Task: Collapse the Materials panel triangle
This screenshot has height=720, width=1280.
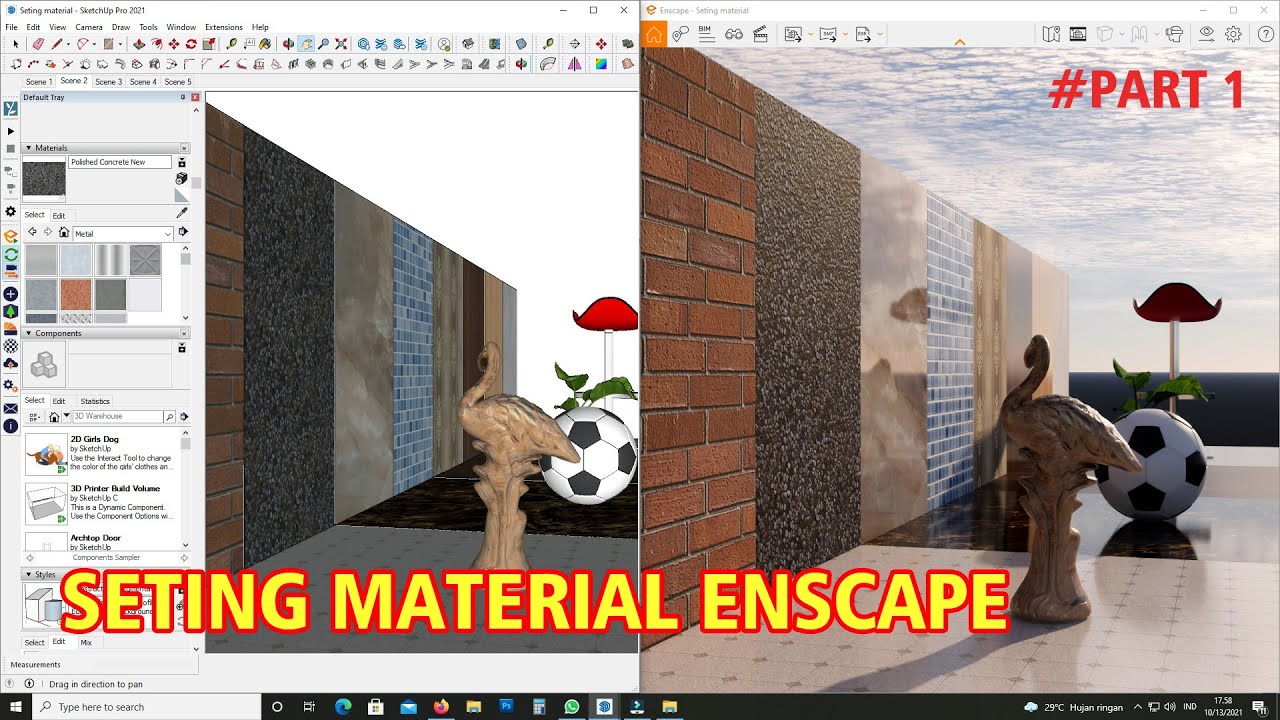Action: (28, 148)
